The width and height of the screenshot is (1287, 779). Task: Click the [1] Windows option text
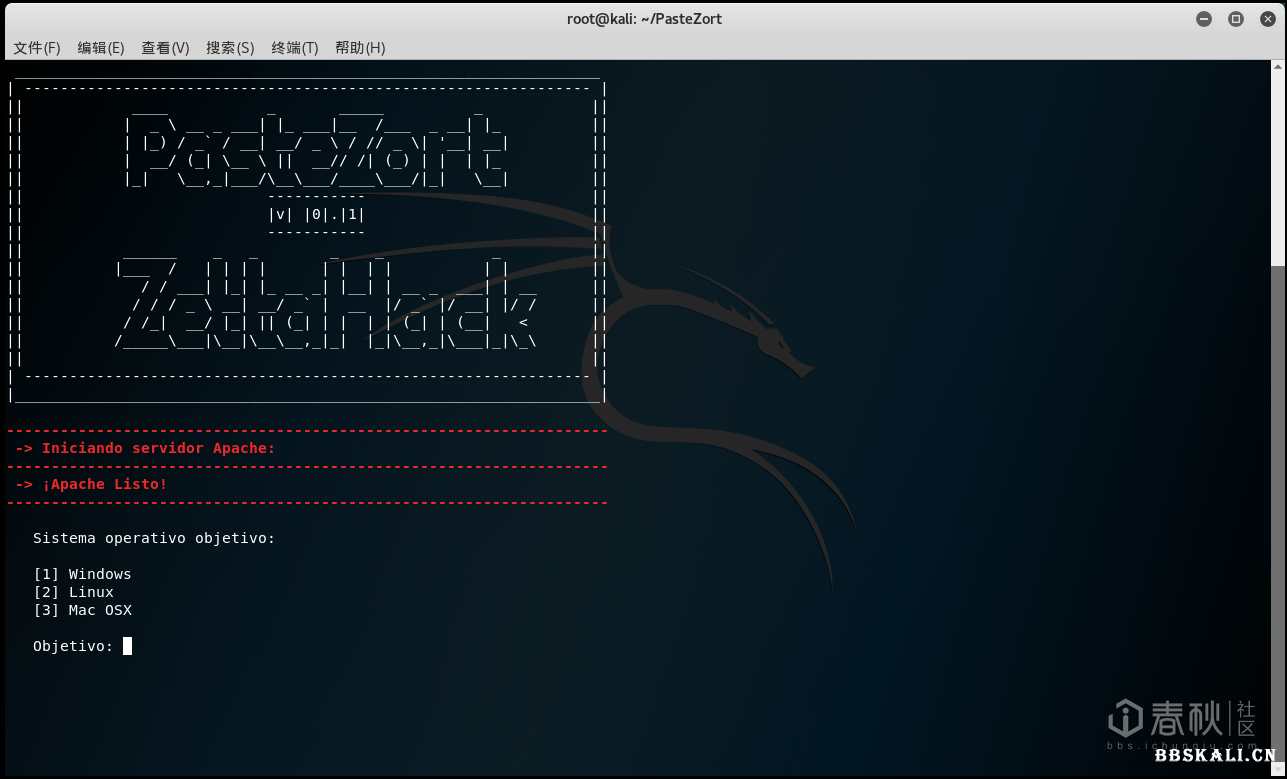[82, 574]
